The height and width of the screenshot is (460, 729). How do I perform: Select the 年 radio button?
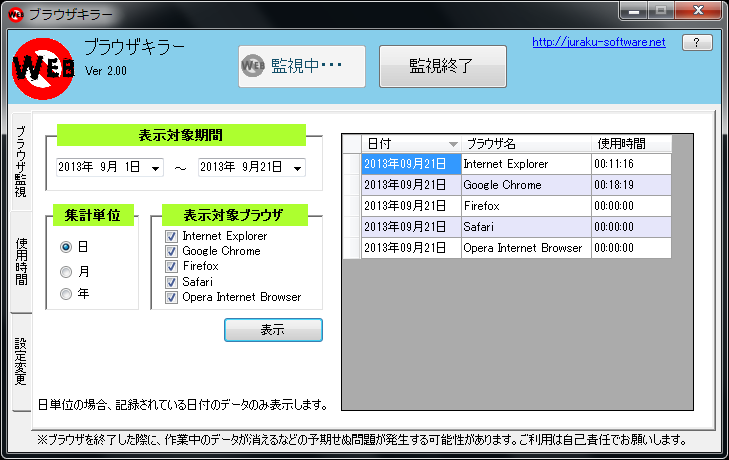tap(66, 293)
